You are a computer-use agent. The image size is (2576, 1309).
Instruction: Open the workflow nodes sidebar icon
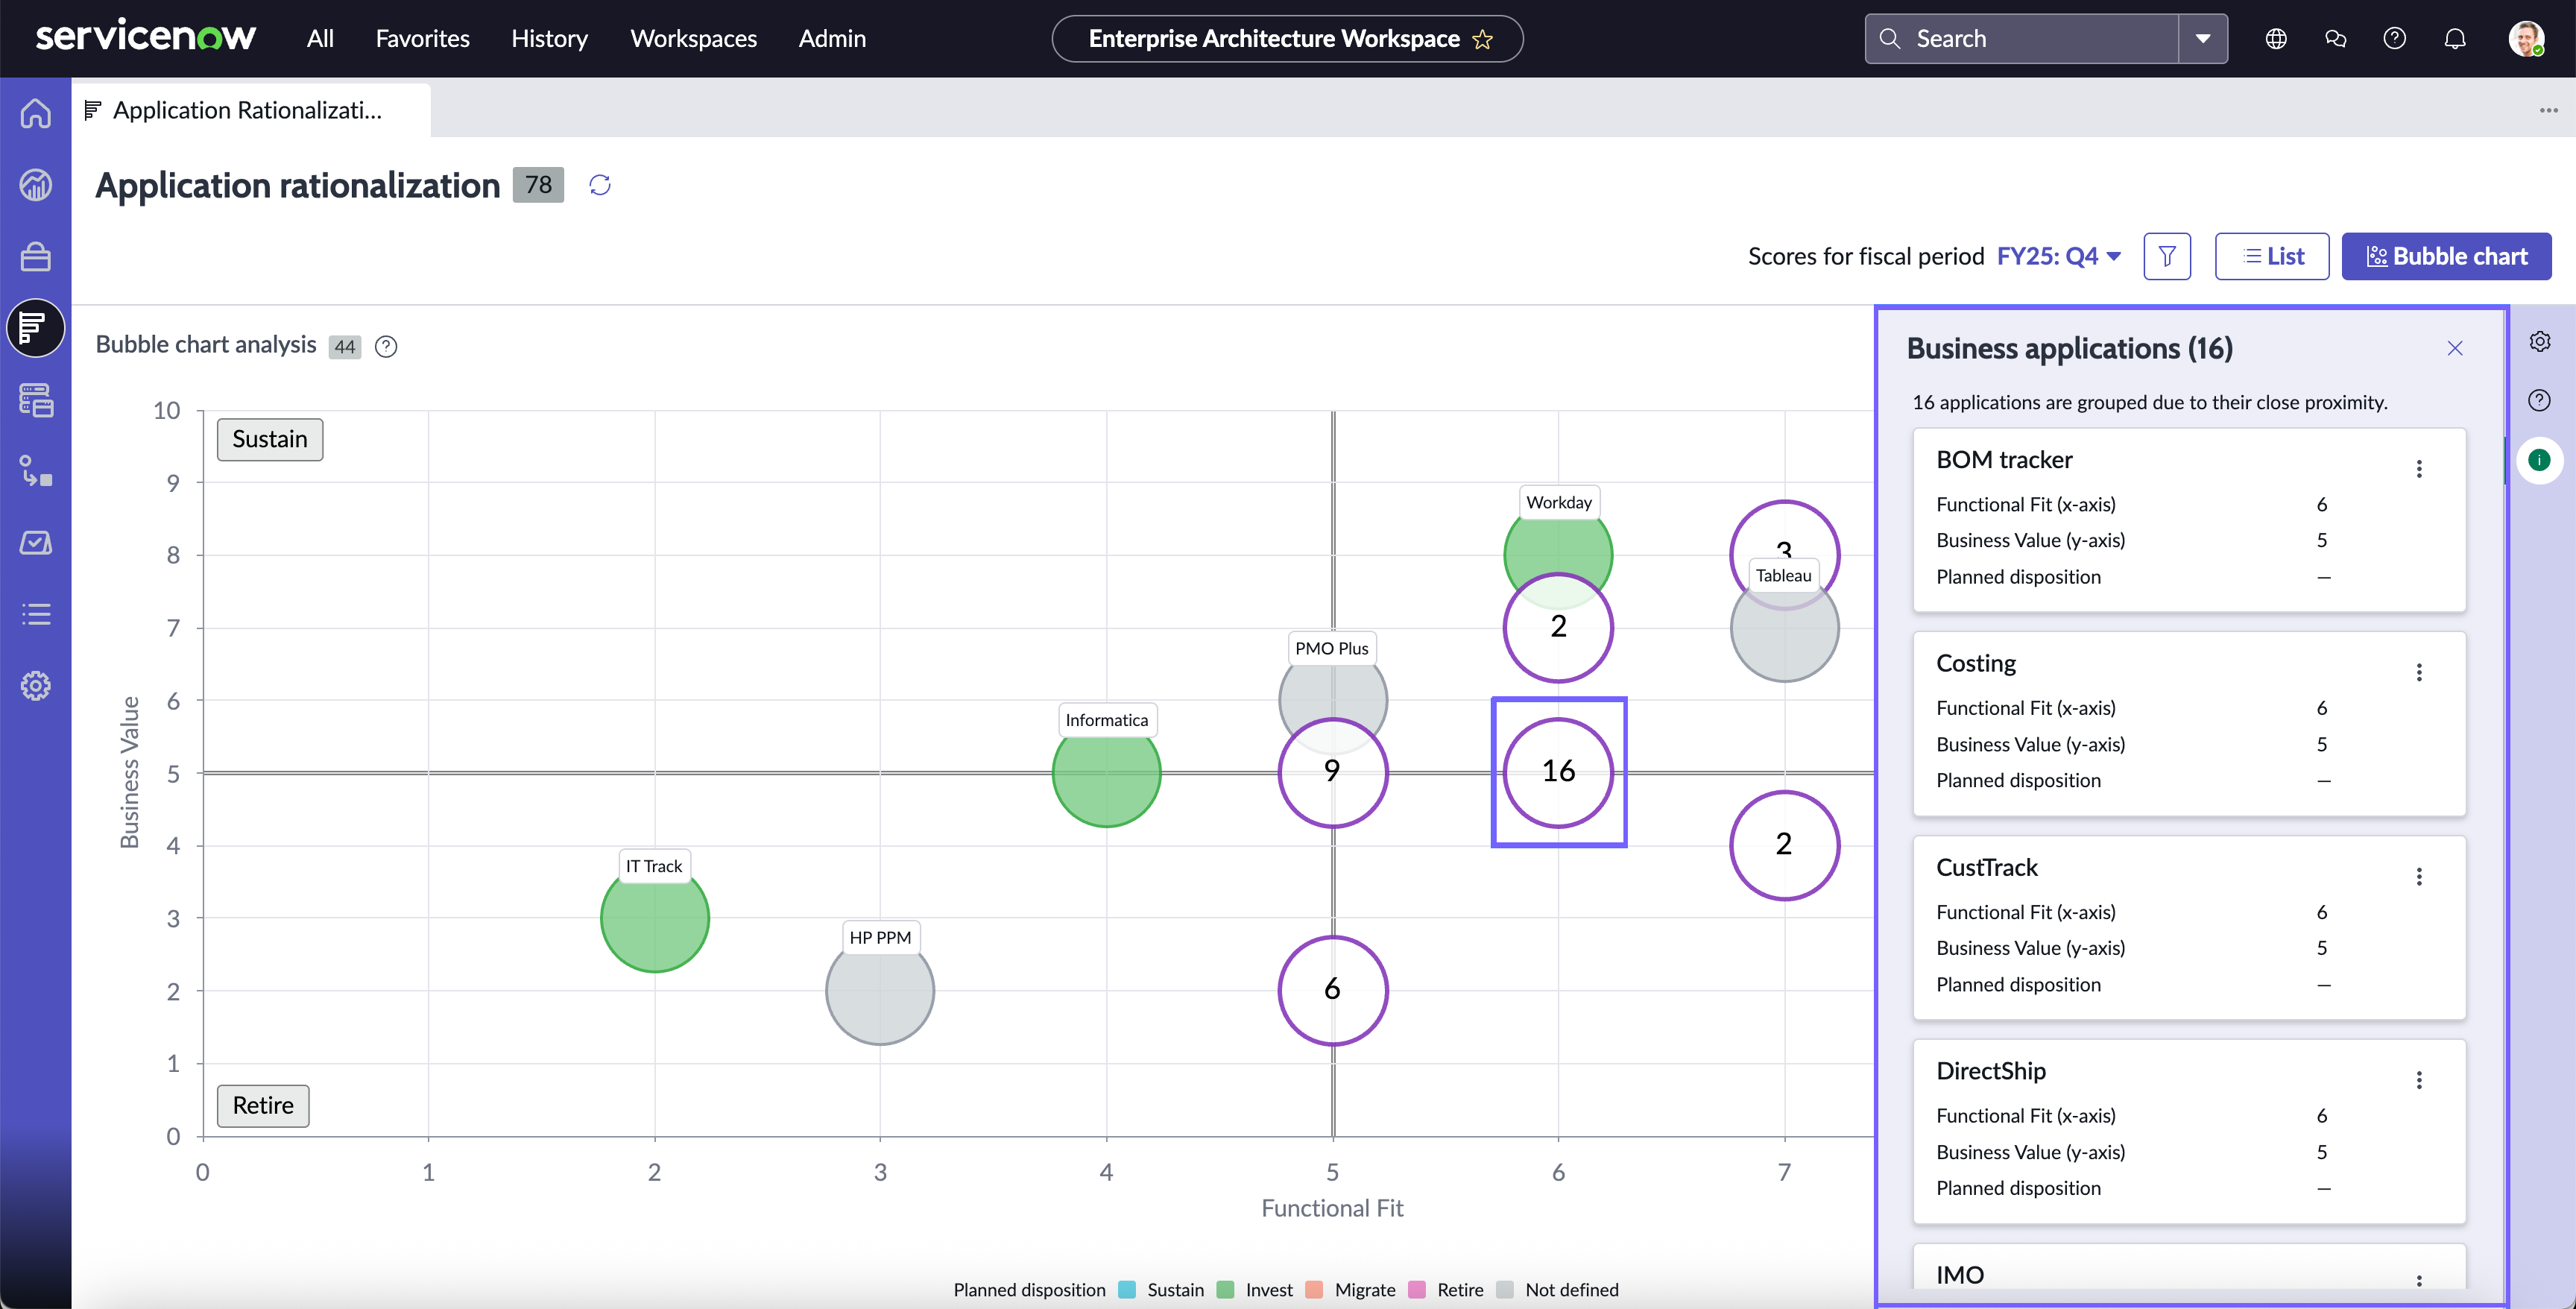click(x=36, y=471)
